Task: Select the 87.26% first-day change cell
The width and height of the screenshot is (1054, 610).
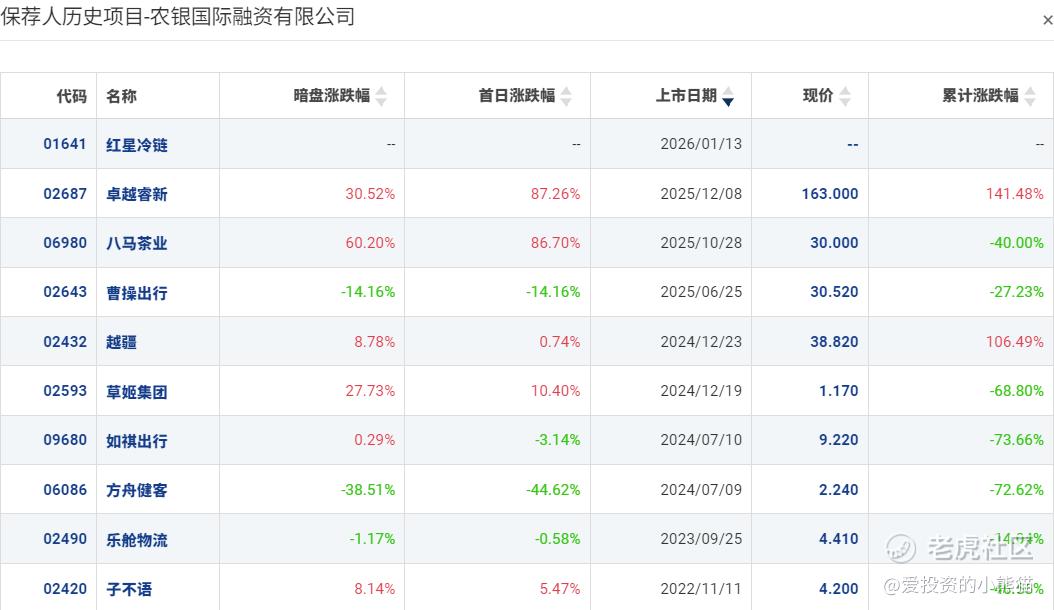Action: click(x=555, y=194)
